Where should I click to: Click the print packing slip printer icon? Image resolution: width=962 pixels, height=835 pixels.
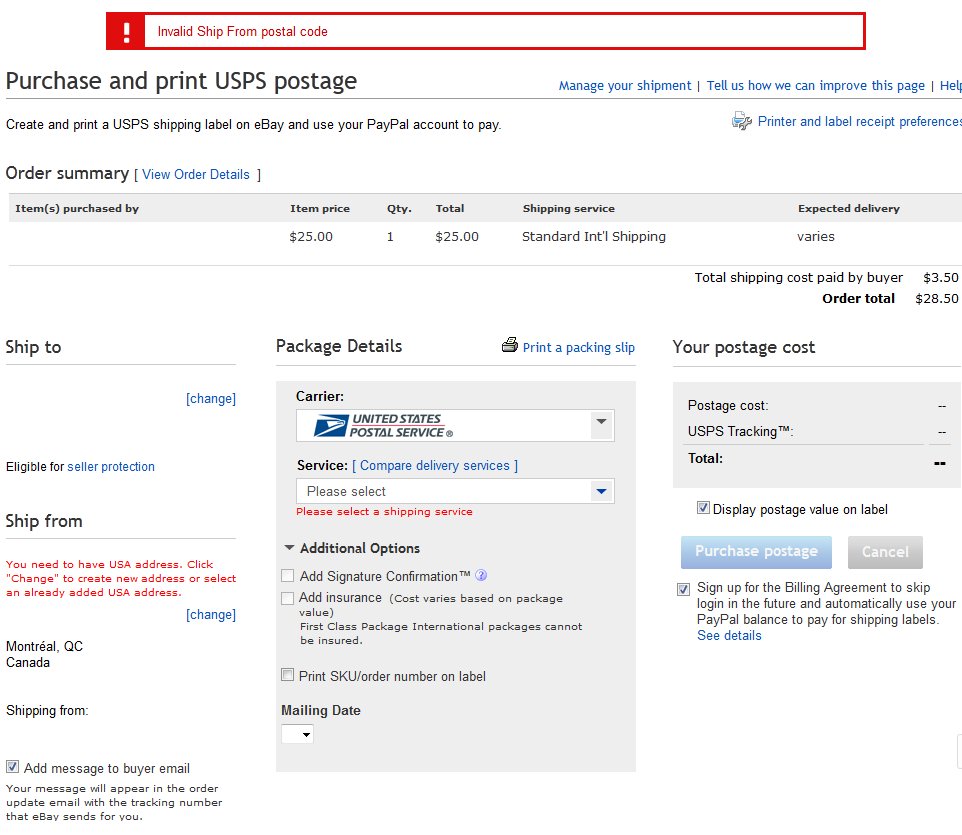pos(510,346)
